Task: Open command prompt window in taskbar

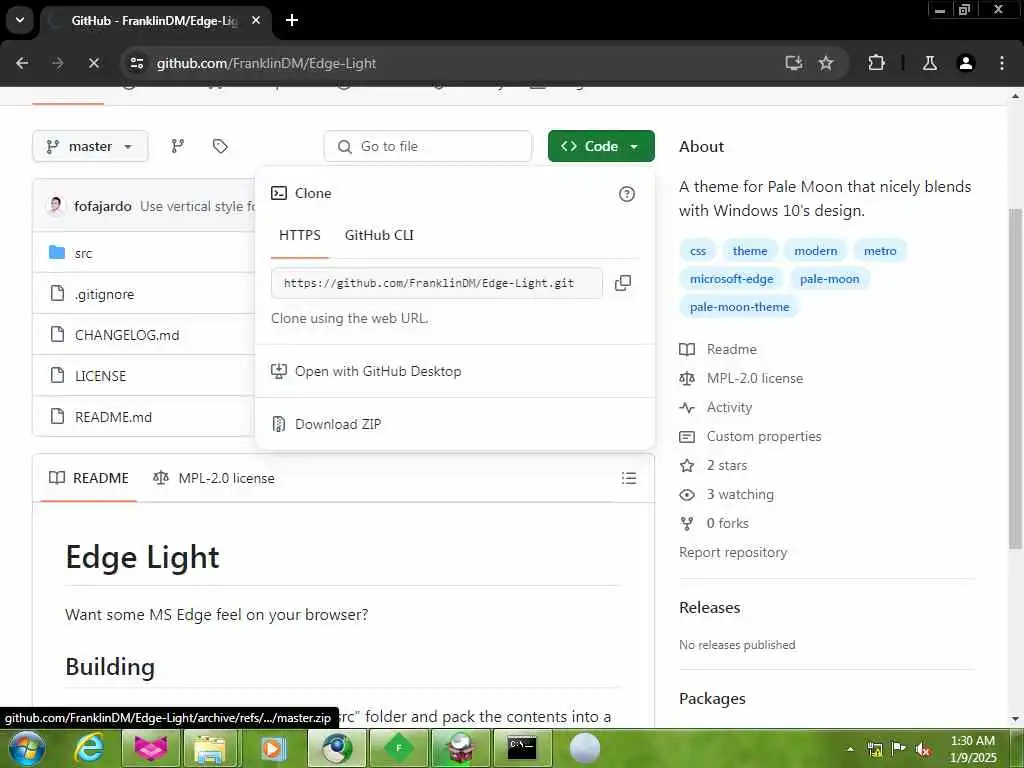Action: [x=522, y=748]
